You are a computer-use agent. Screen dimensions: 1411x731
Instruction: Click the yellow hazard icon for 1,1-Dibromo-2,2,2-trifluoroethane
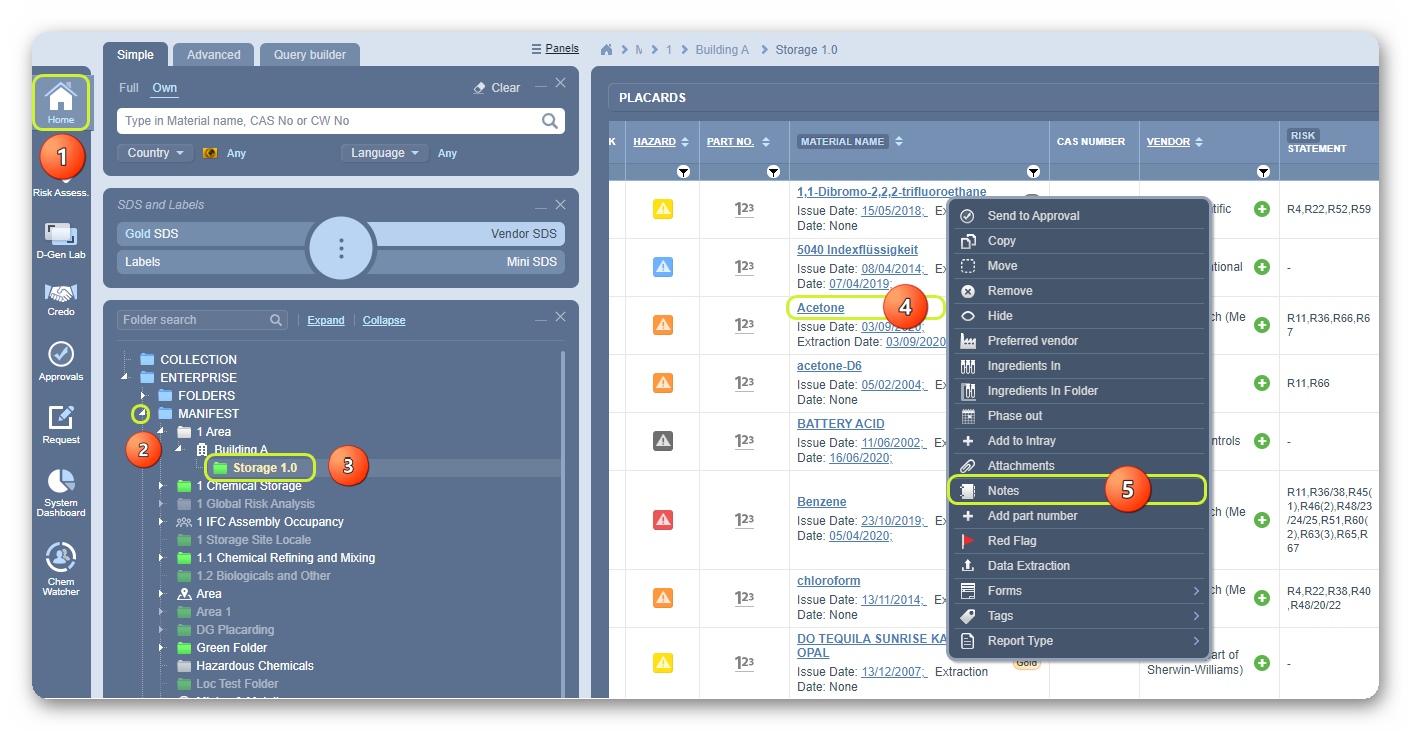[663, 209]
